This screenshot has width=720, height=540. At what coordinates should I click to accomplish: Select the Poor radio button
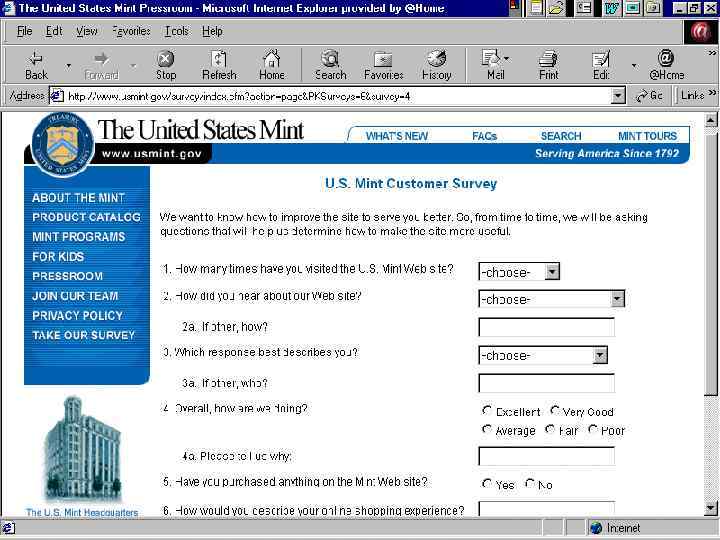click(592, 429)
